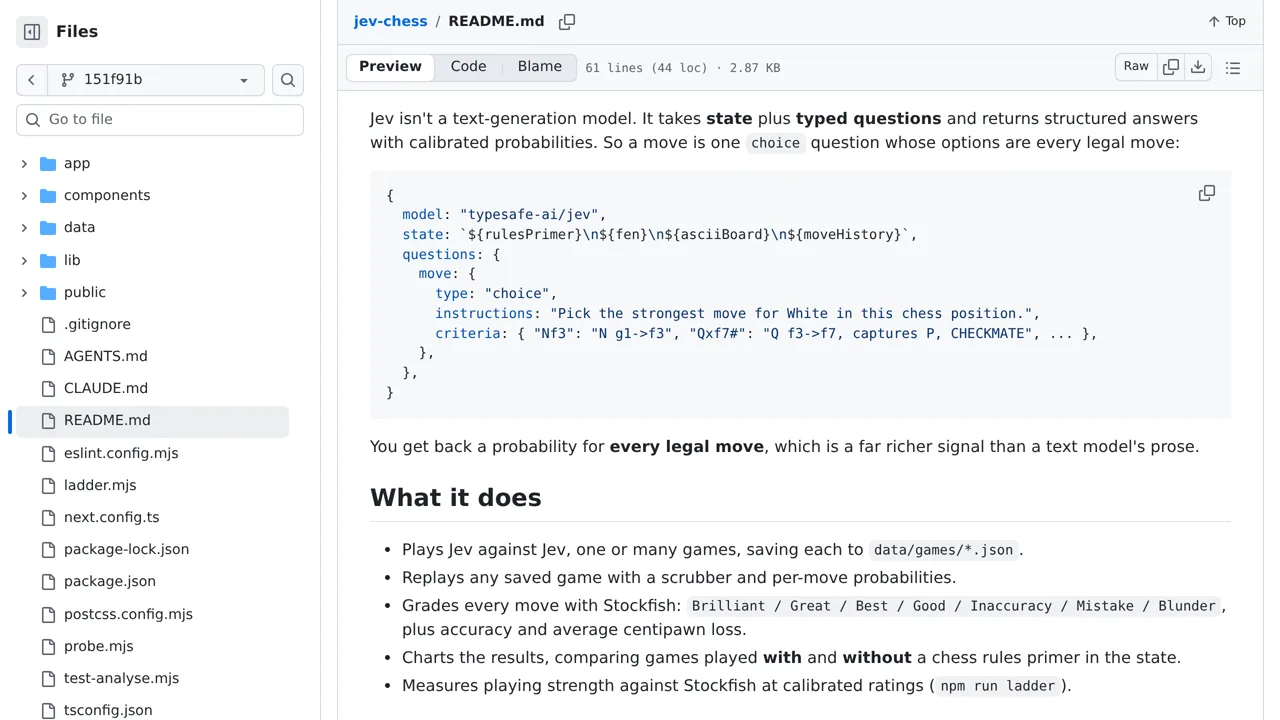This screenshot has width=1280, height=720.
Task: Expand the app folder chevron
Action: click(x=24, y=163)
